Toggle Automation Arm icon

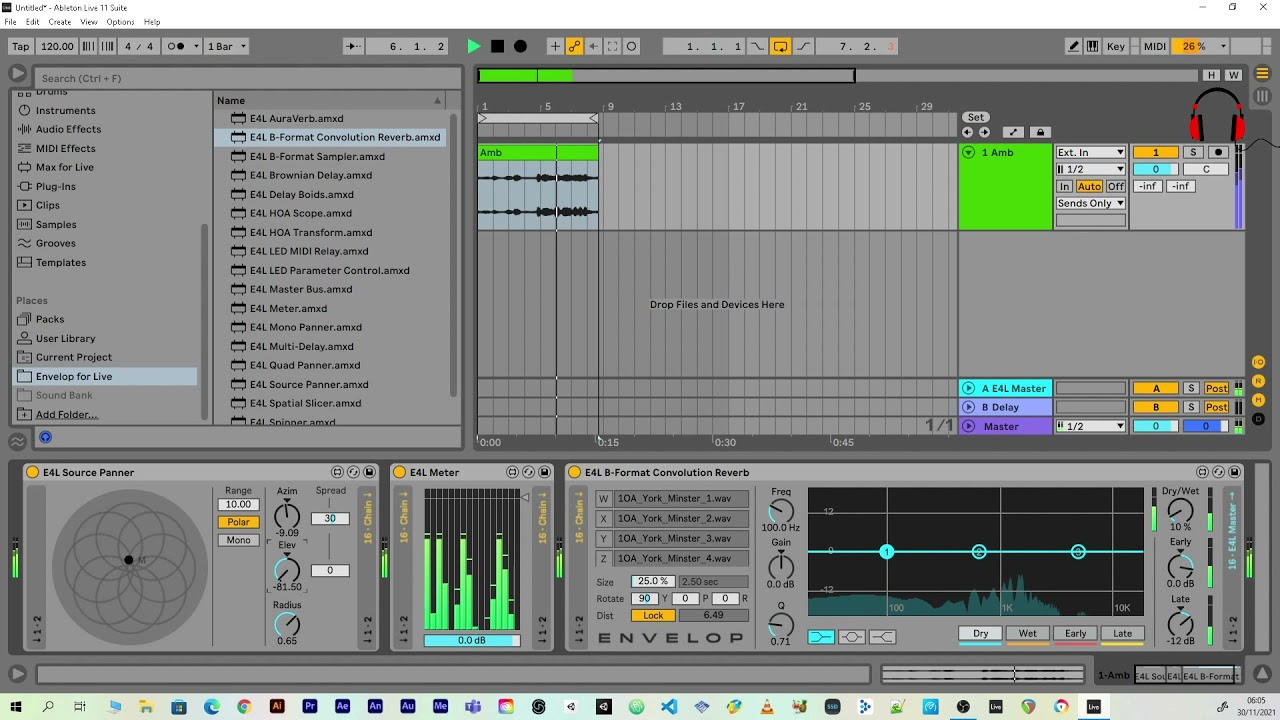click(574, 46)
